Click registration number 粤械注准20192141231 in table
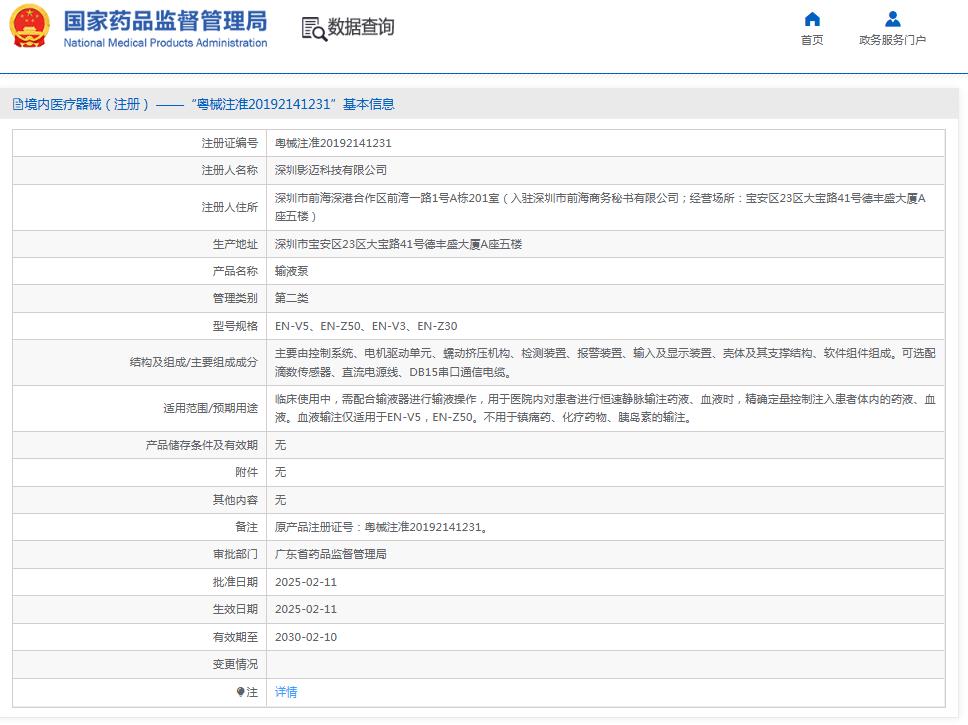This screenshot has width=968, height=725. (x=333, y=143)
